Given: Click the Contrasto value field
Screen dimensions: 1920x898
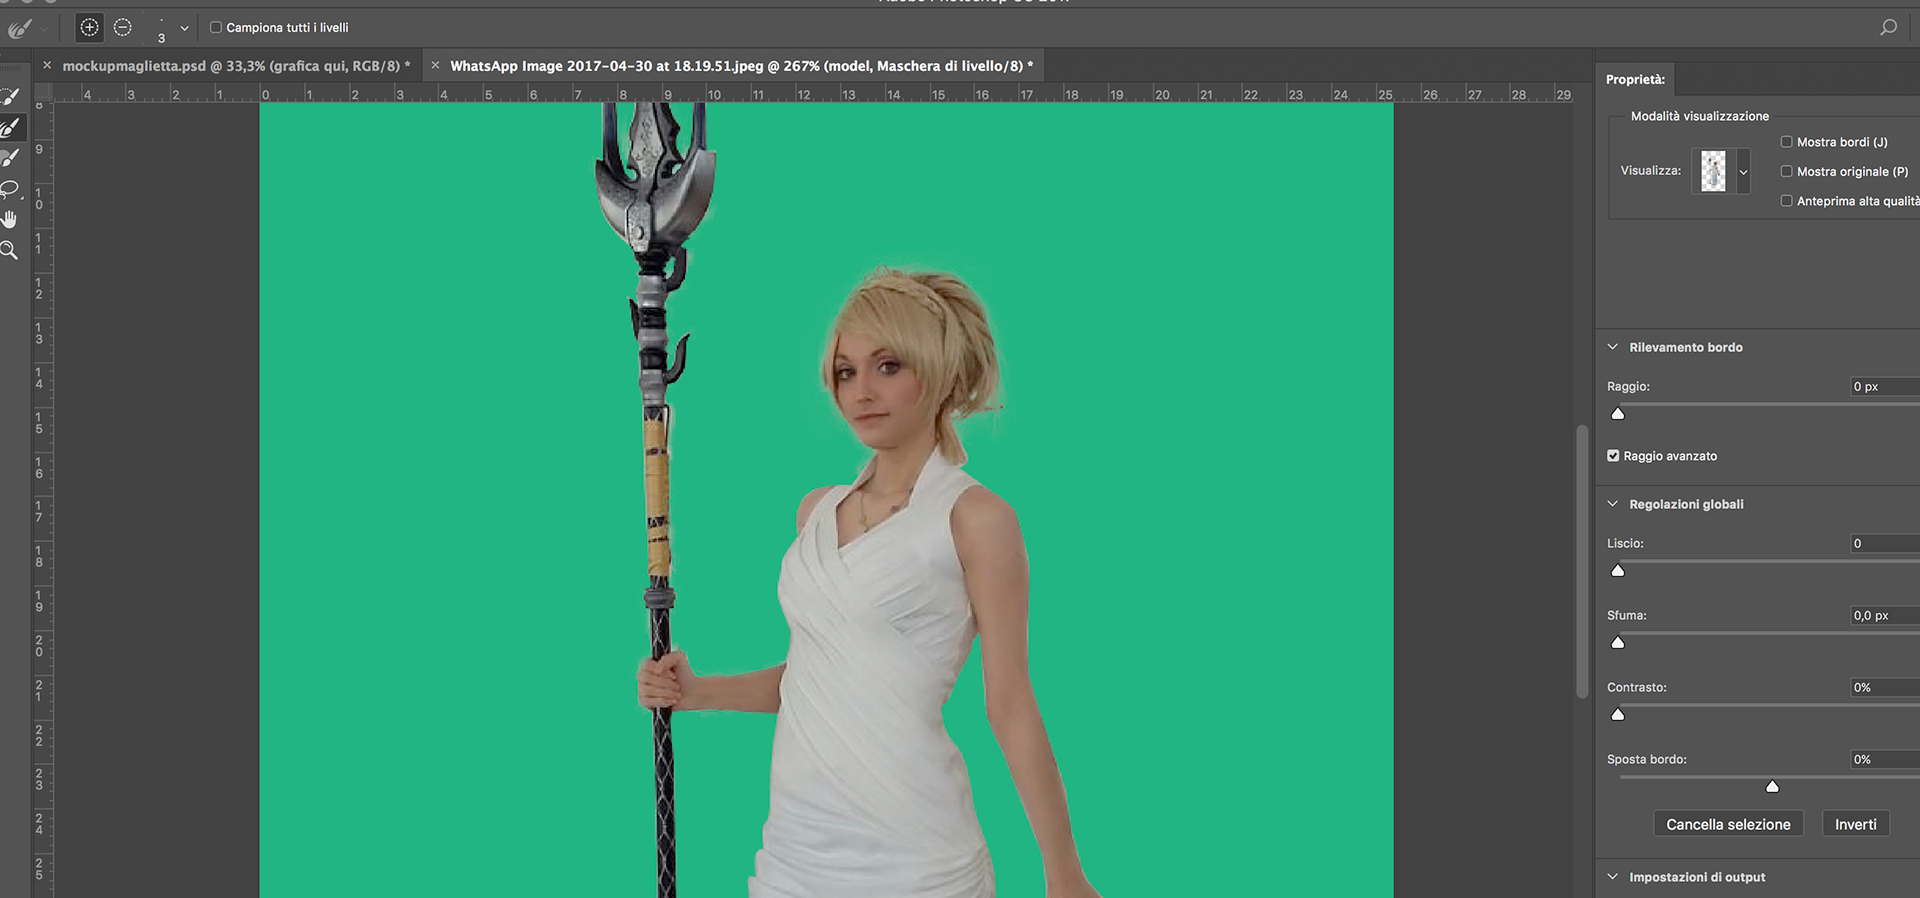Looking at the screenshot, I should point(1884,687).
